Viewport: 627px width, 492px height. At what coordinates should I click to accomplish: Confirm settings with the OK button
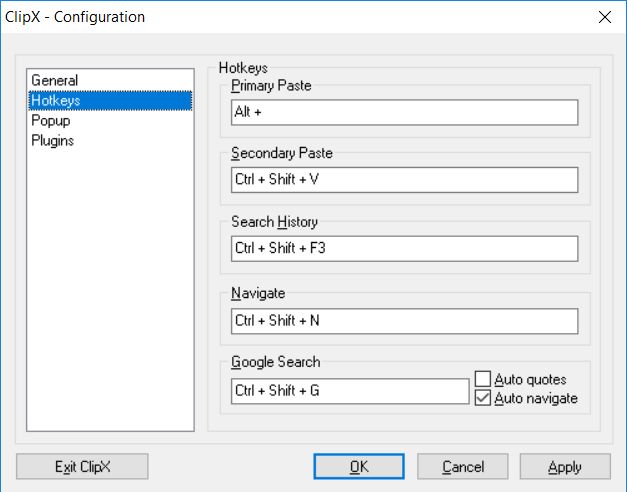pyautogui.click(x=358, y=467)
